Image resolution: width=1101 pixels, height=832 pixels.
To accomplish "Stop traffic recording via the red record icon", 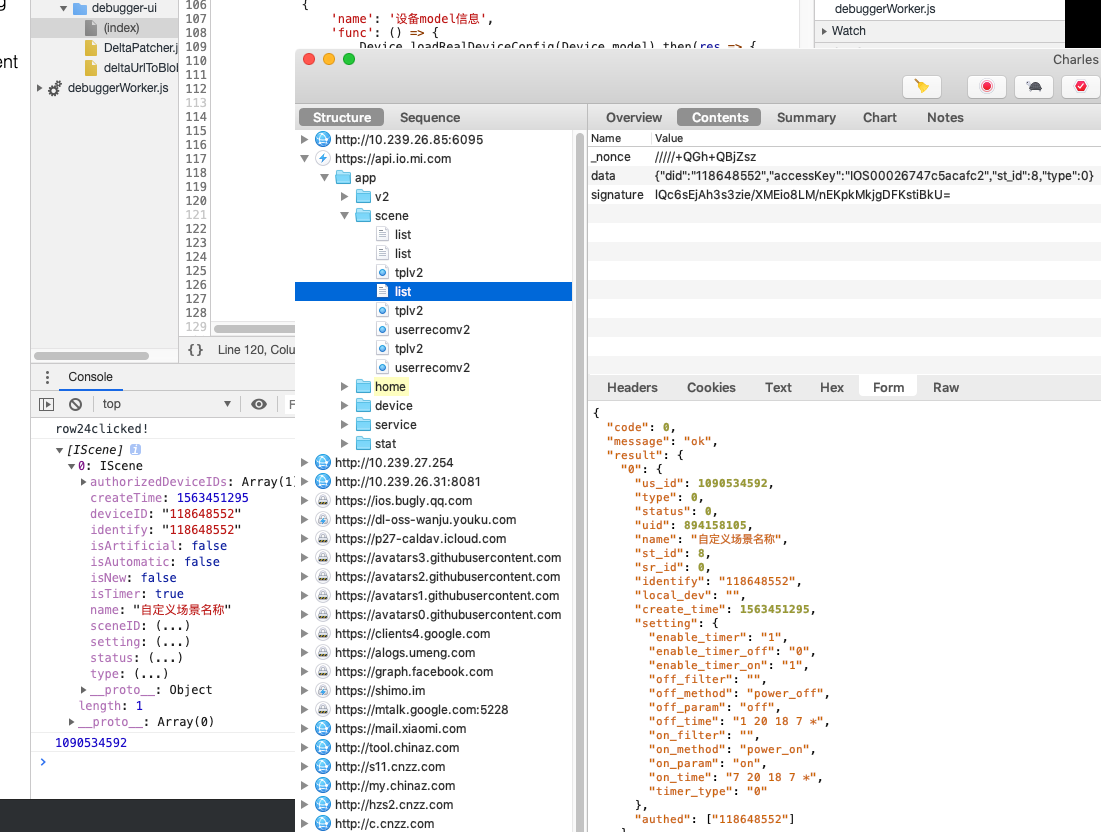I will [x=987, y=87].
